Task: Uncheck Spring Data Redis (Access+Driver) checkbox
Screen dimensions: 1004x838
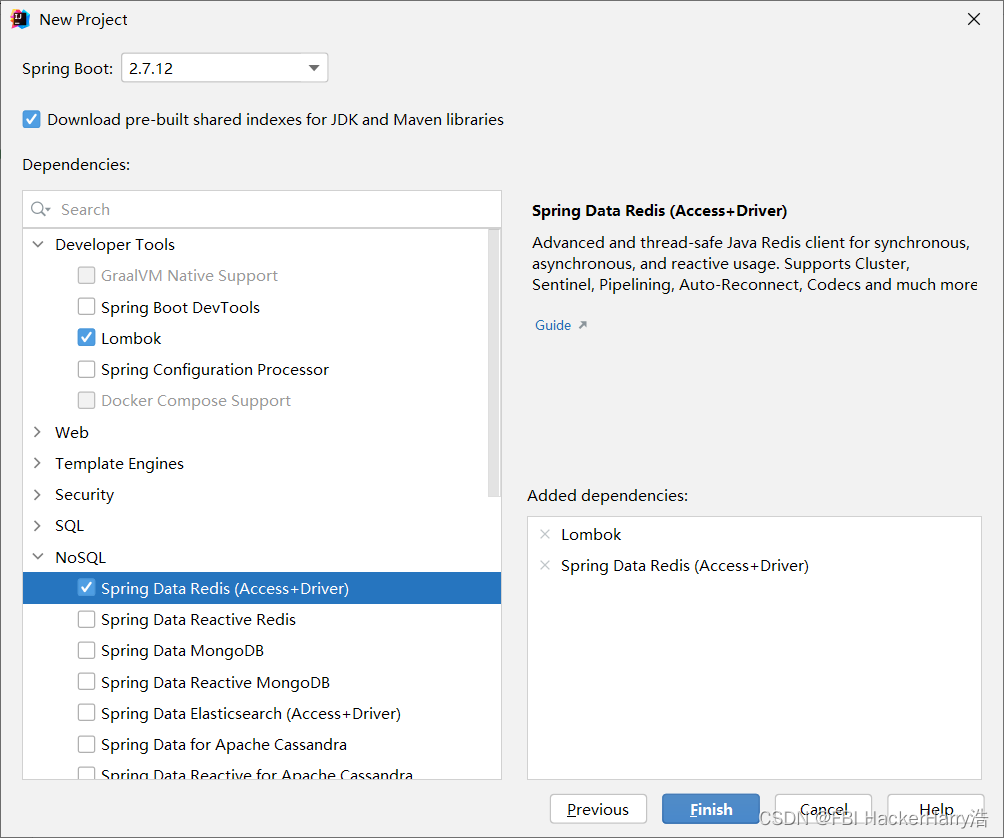Action: [x=86, y=588]
